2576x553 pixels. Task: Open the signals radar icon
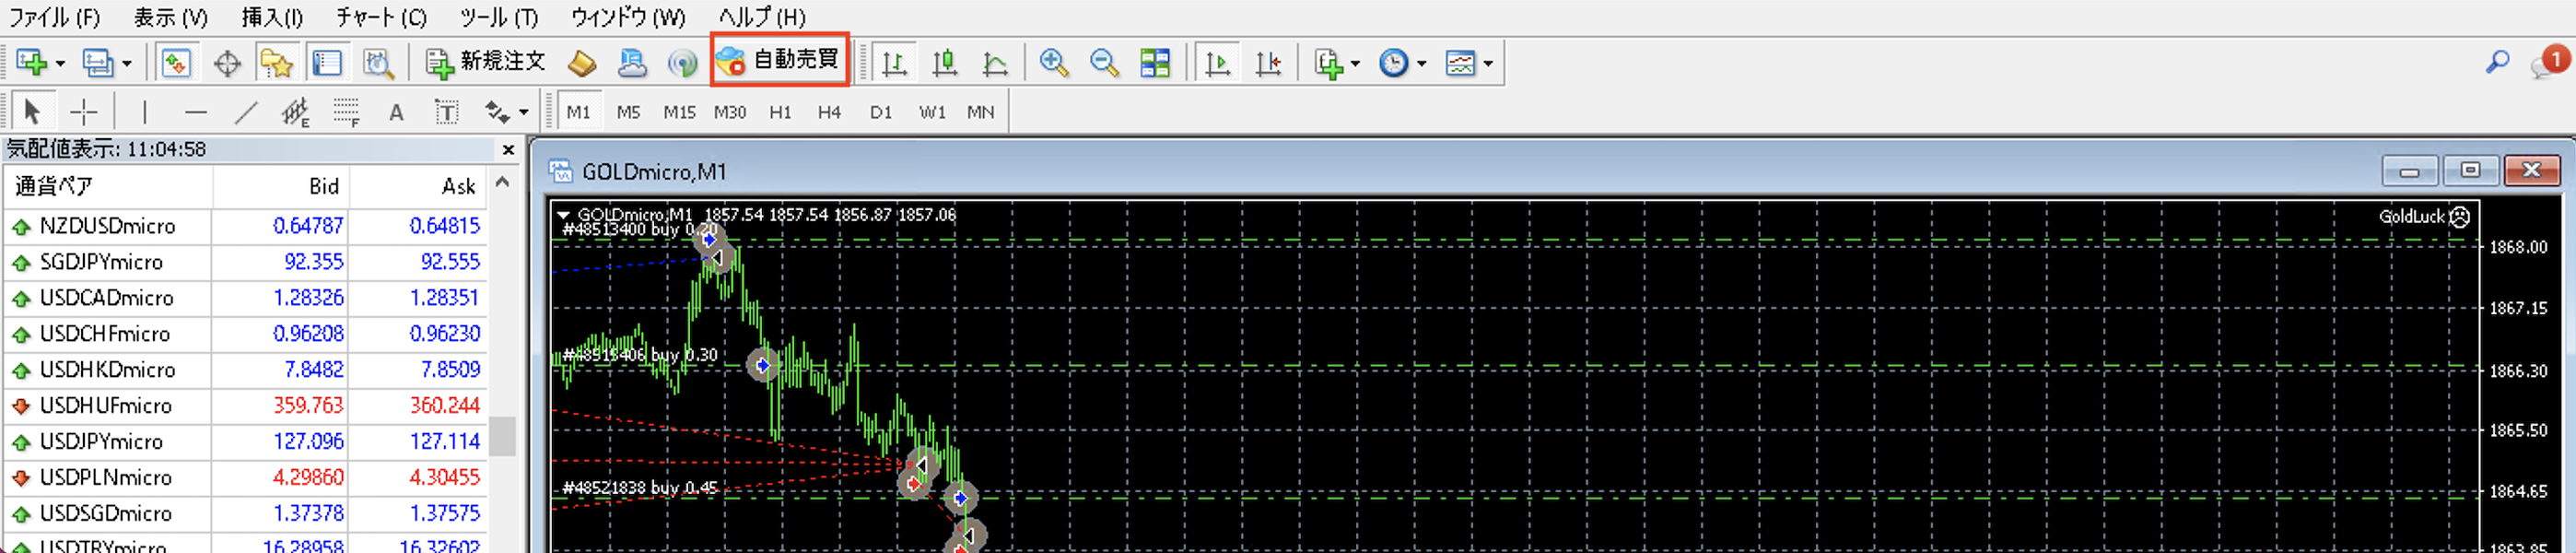[x=682, y=63]
